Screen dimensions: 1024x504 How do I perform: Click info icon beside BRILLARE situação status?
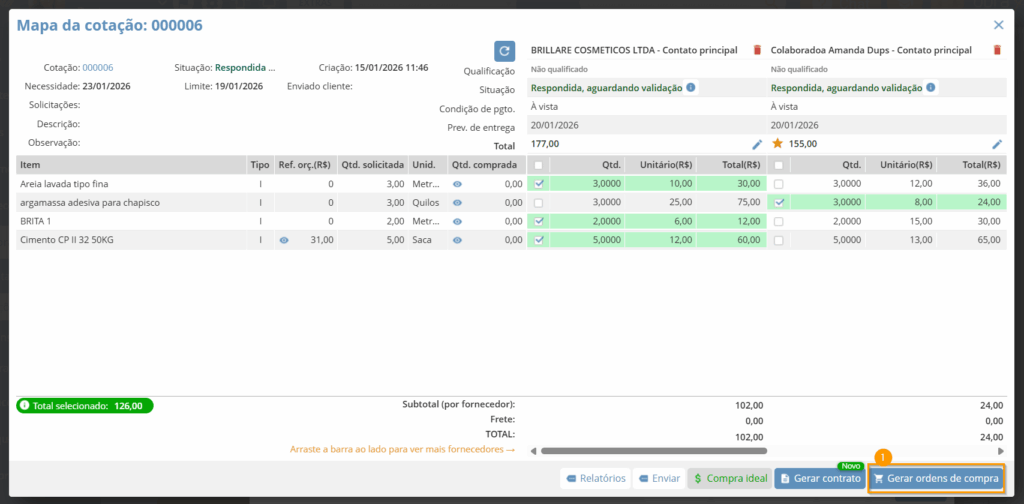(x=691, y=88)
